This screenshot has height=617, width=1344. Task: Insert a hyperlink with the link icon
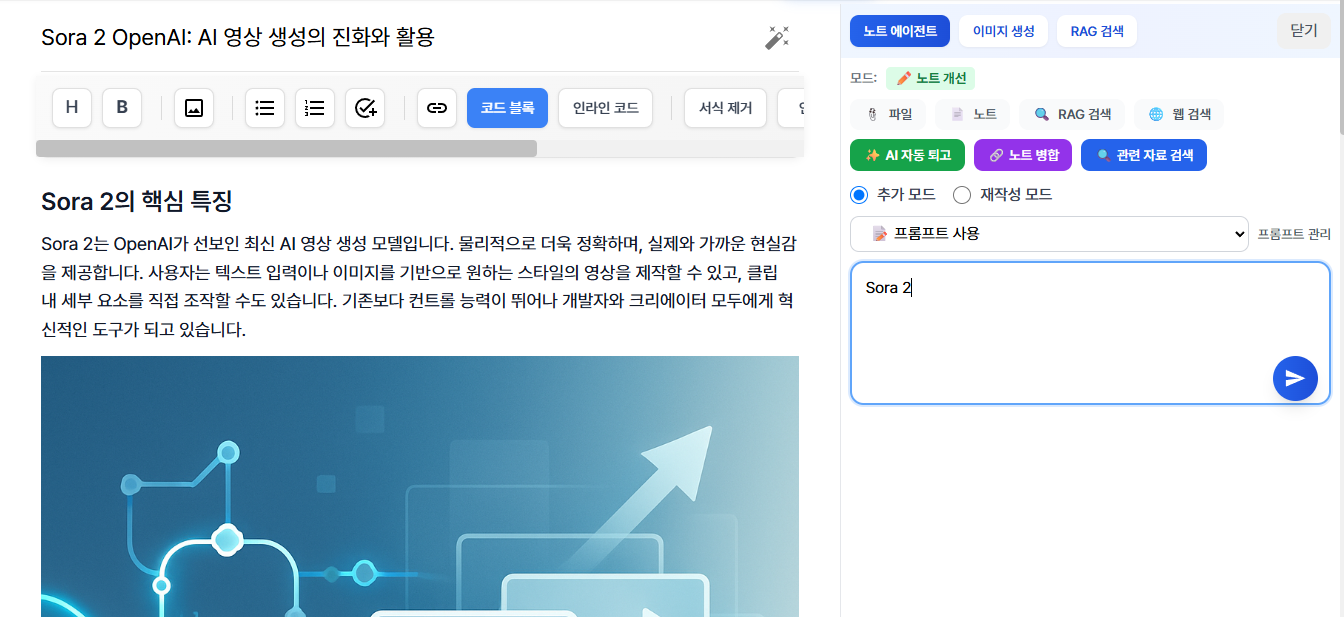click(x=436, y=108)
